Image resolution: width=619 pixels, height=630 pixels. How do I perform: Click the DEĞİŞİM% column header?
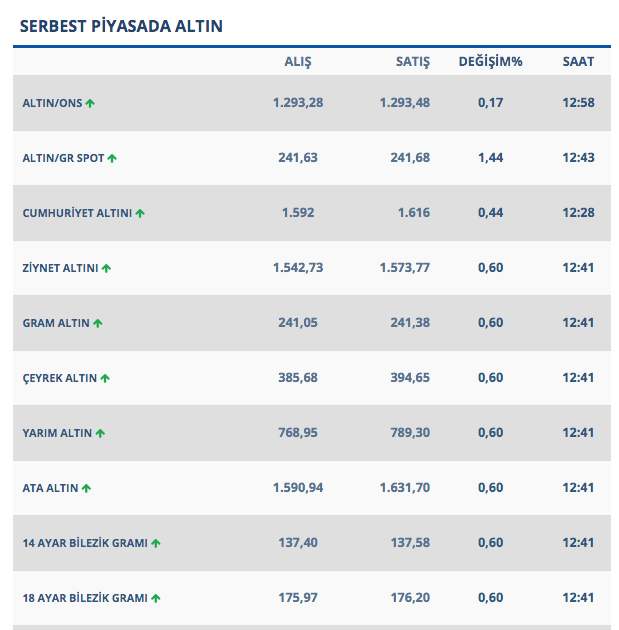coord(491,62)
